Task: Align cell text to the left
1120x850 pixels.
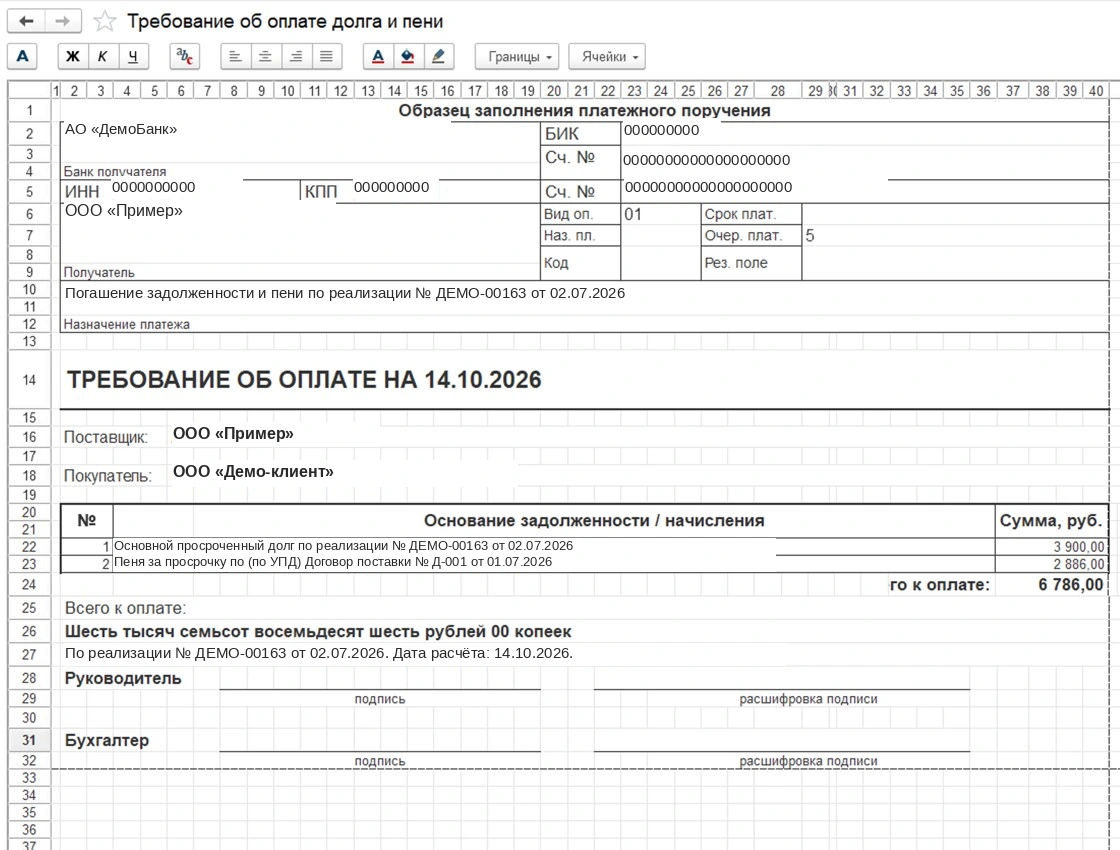Action: [x=235, y=56]
